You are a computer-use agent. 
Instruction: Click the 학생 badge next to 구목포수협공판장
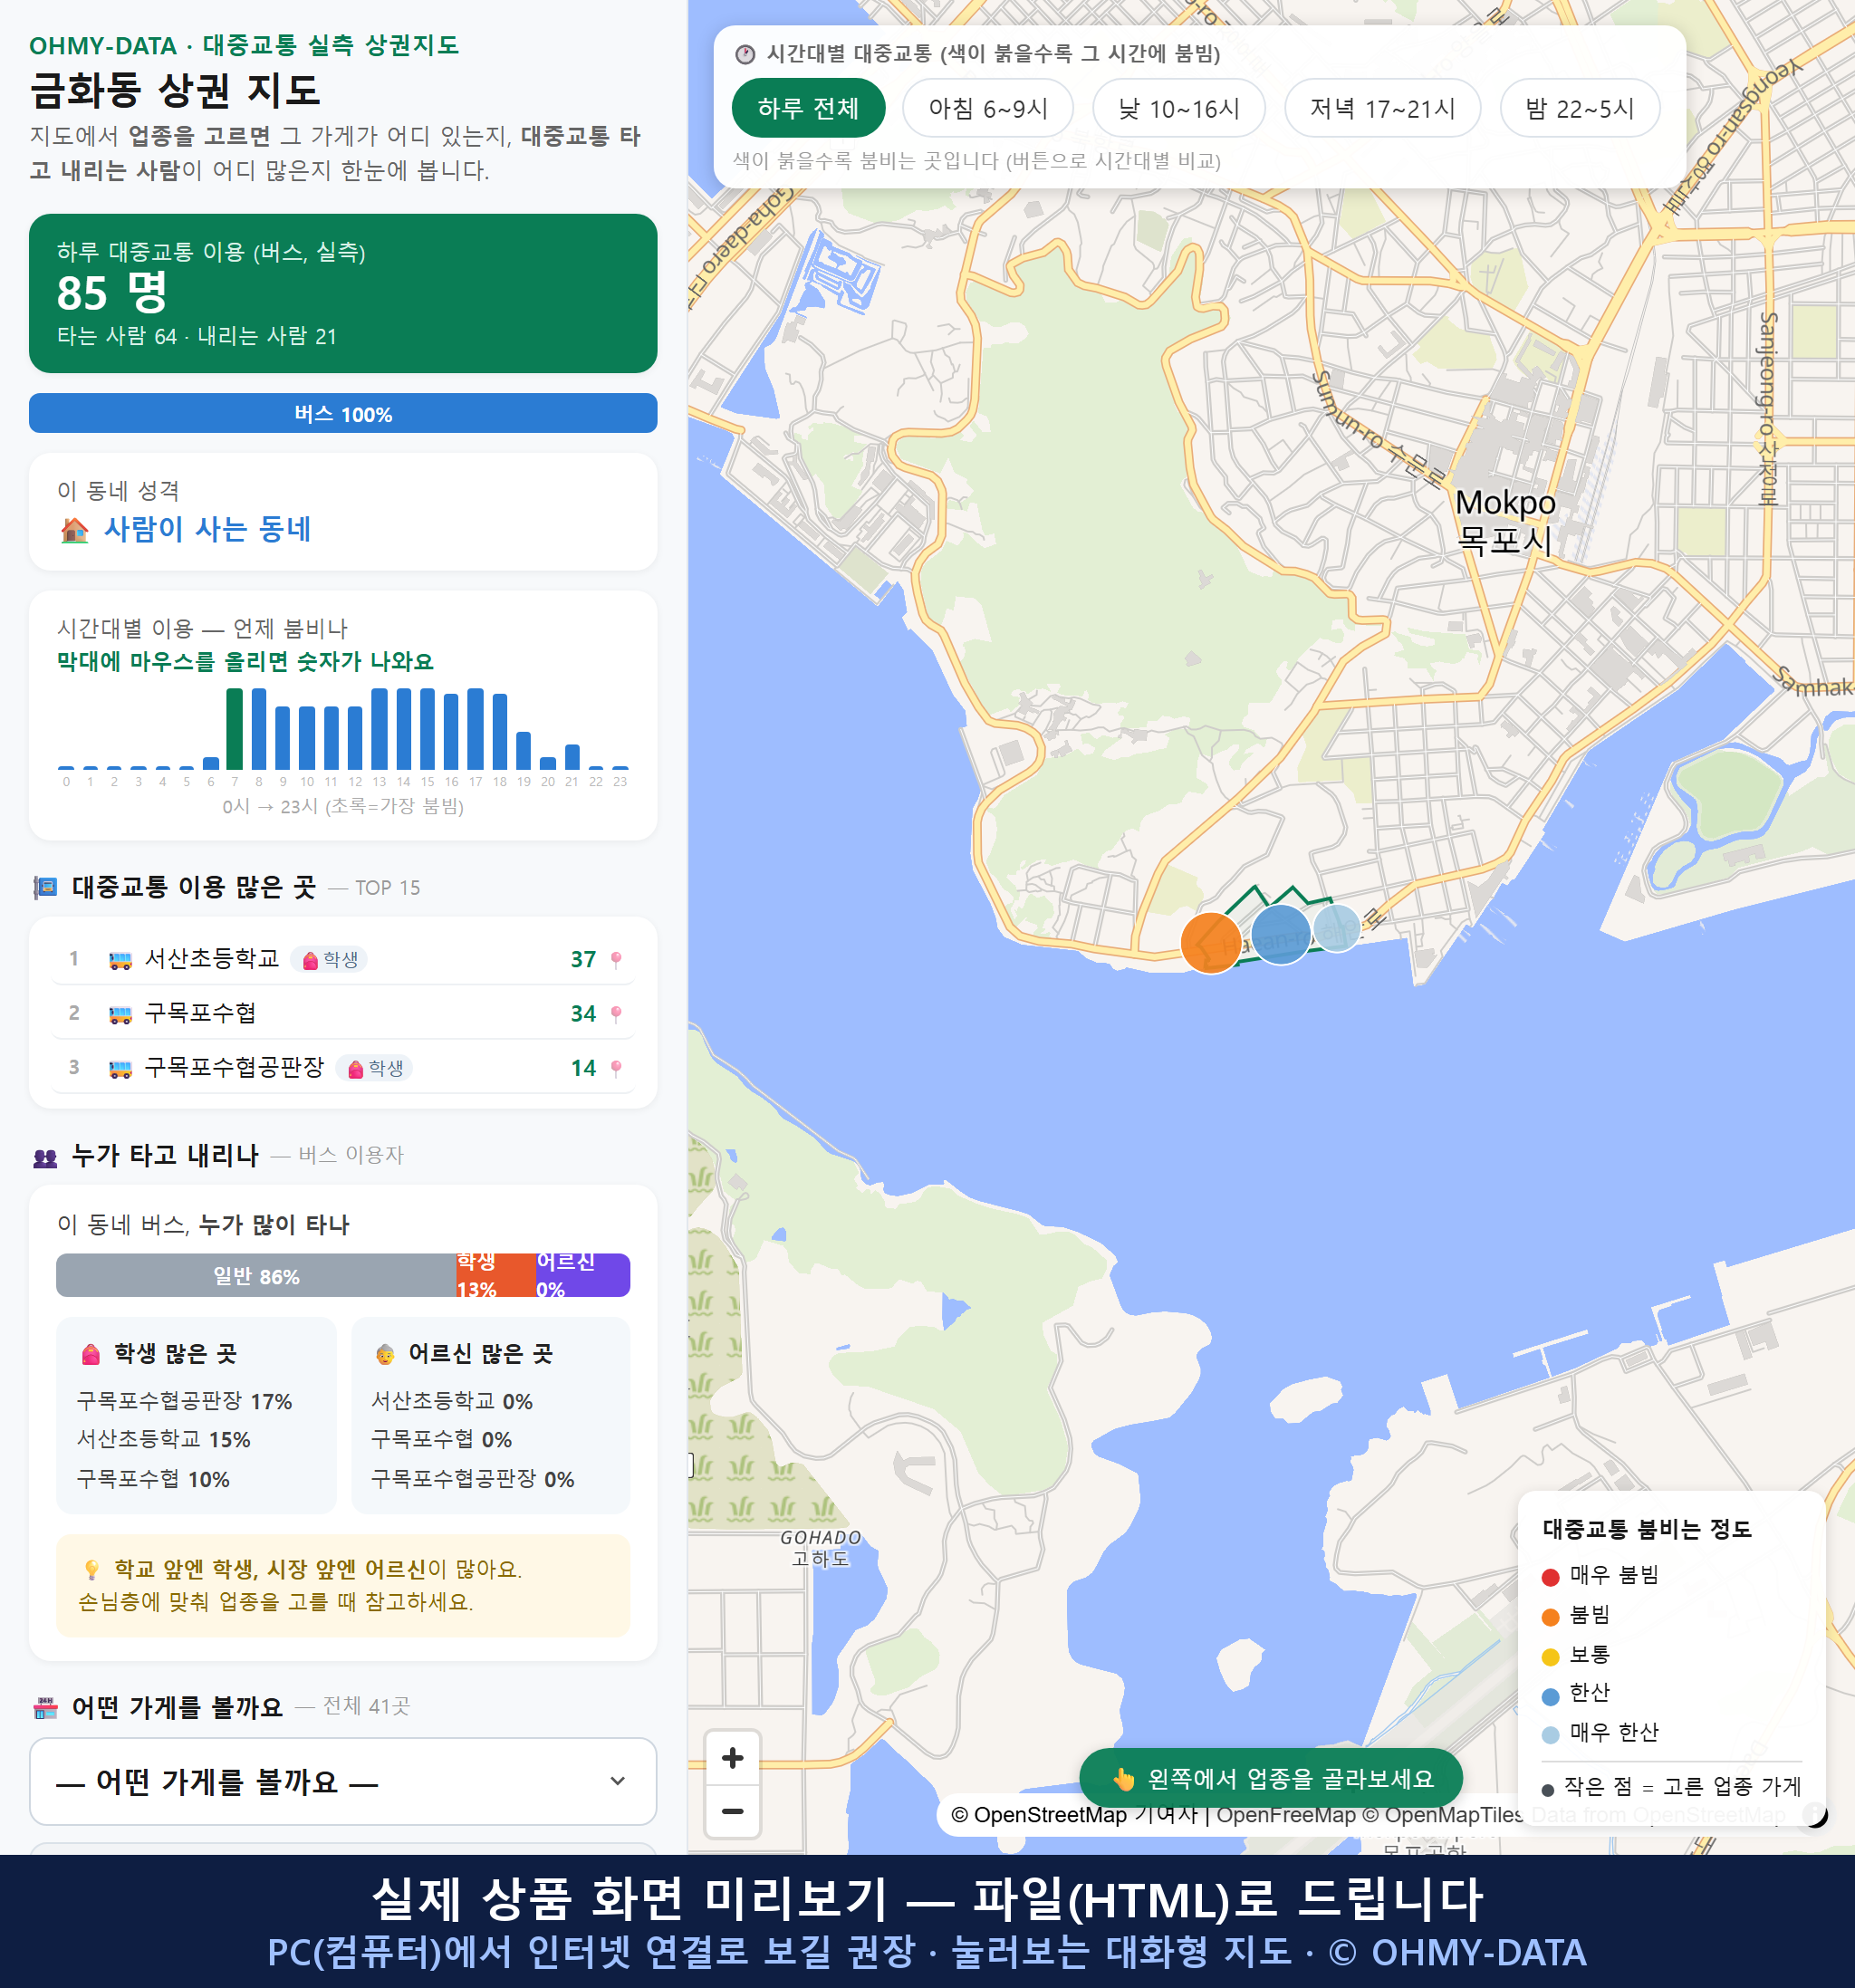tap(375, 1068)
